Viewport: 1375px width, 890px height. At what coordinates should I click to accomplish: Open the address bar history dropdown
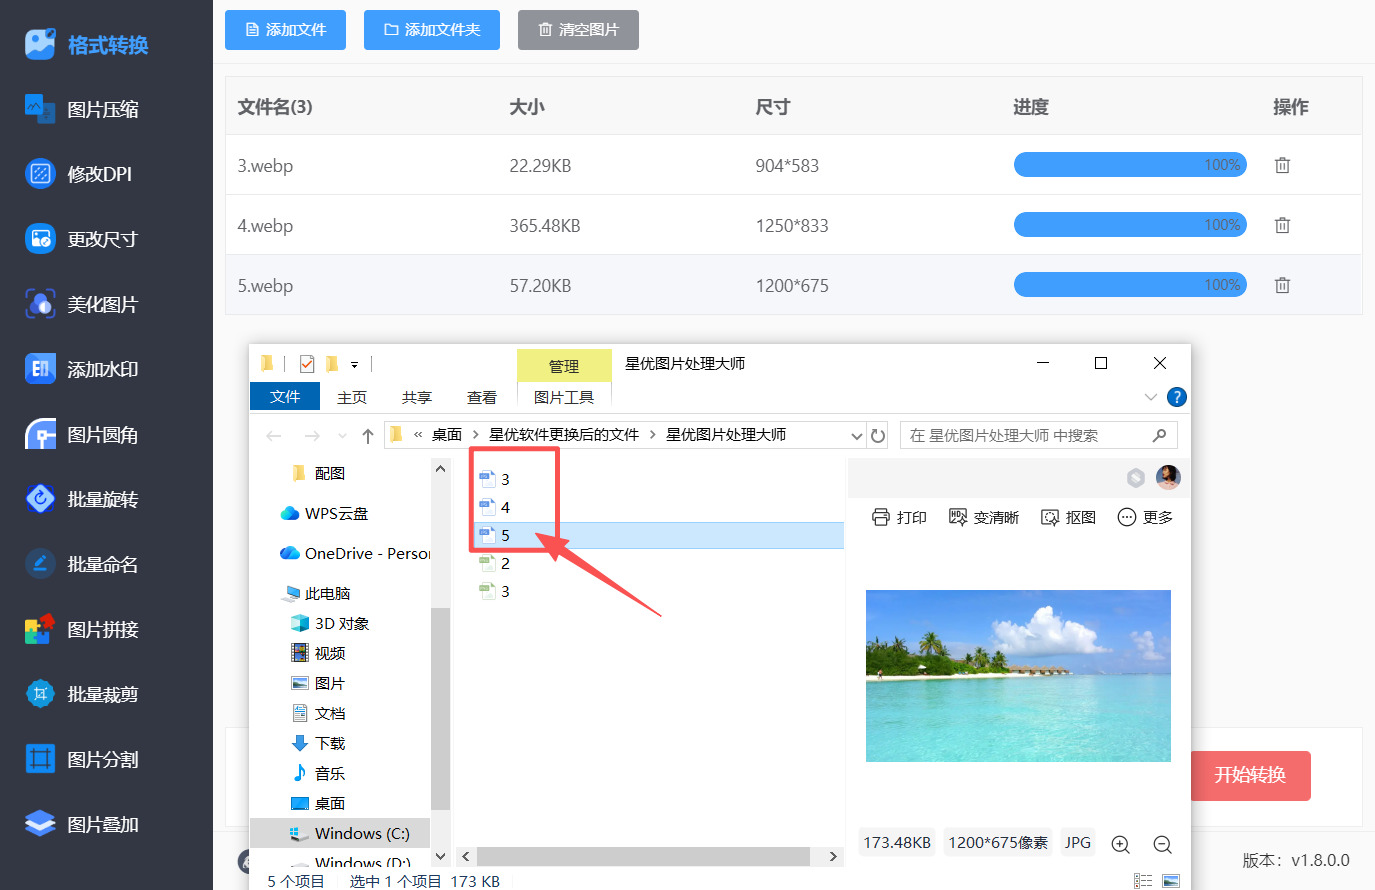pos(856,436)
